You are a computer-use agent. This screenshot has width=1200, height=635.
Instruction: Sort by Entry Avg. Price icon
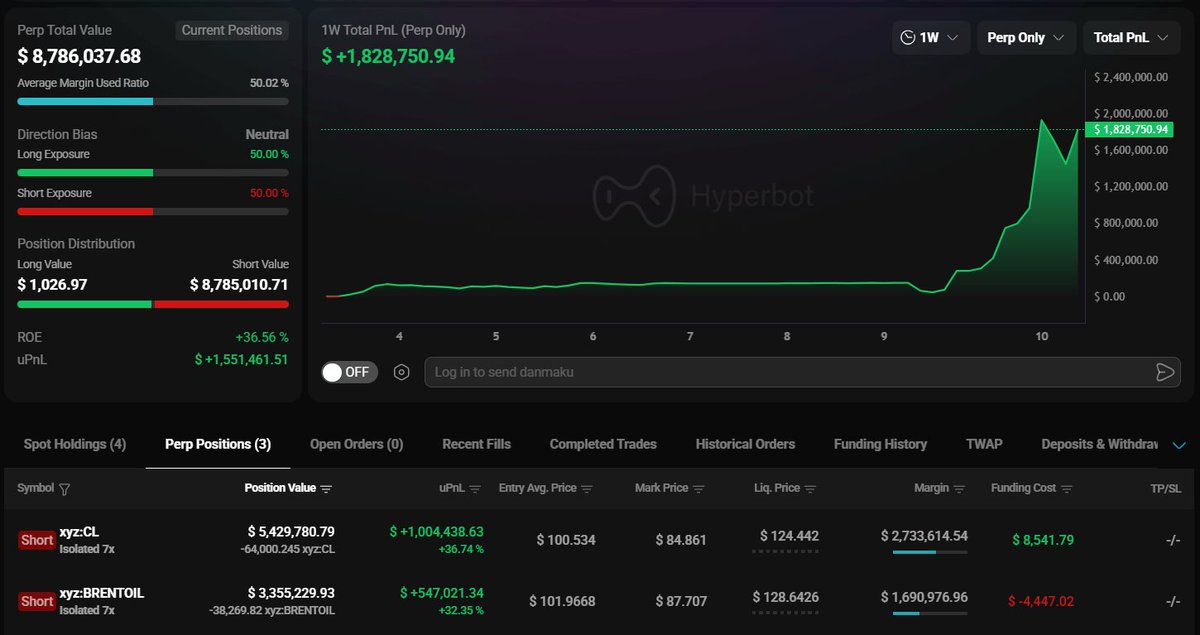point(587,489)
